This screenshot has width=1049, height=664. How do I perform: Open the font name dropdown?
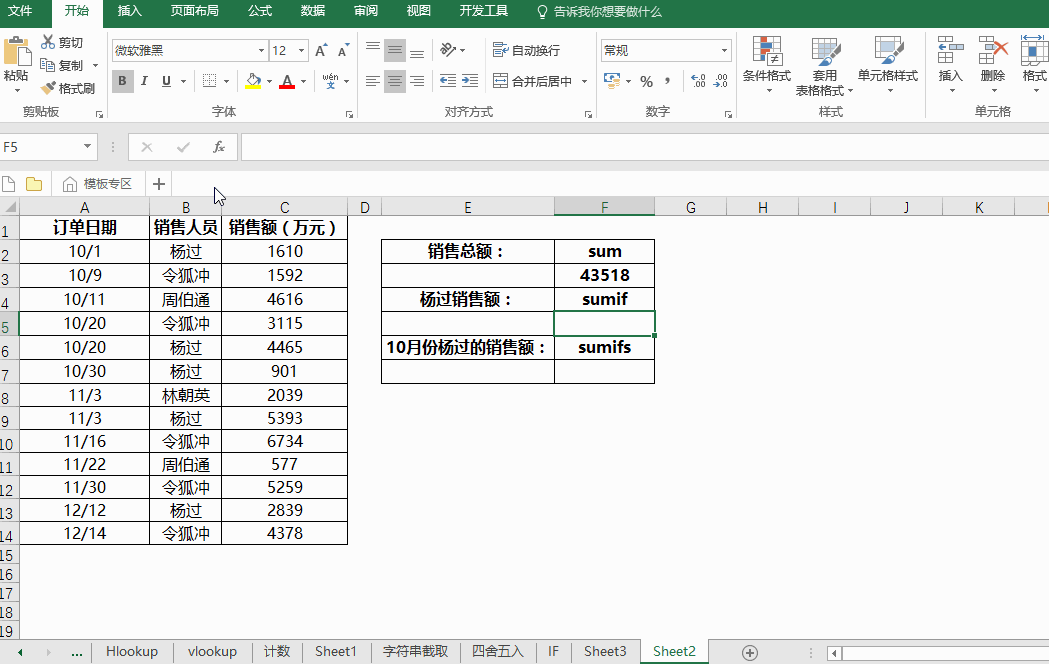click(262, 51)
